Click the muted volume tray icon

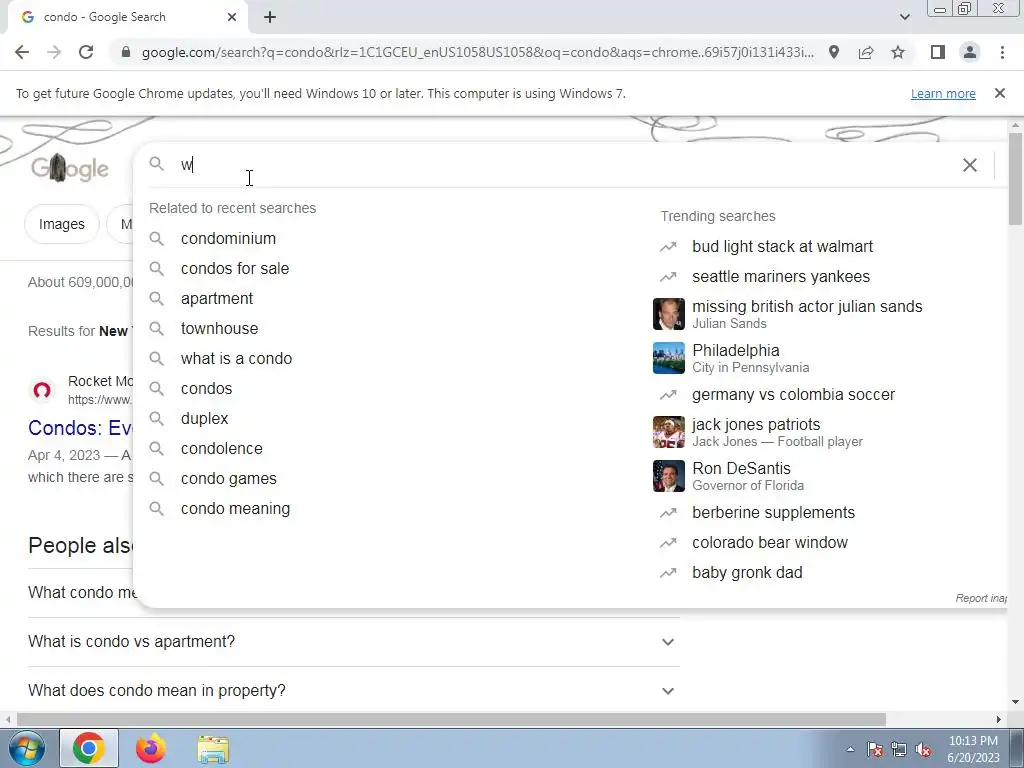[923, 749]
